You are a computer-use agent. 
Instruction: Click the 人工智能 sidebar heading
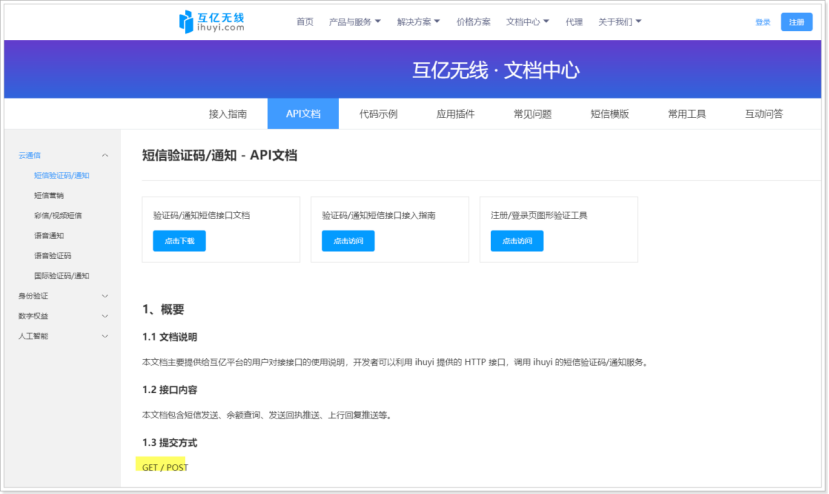coord(33,336)
